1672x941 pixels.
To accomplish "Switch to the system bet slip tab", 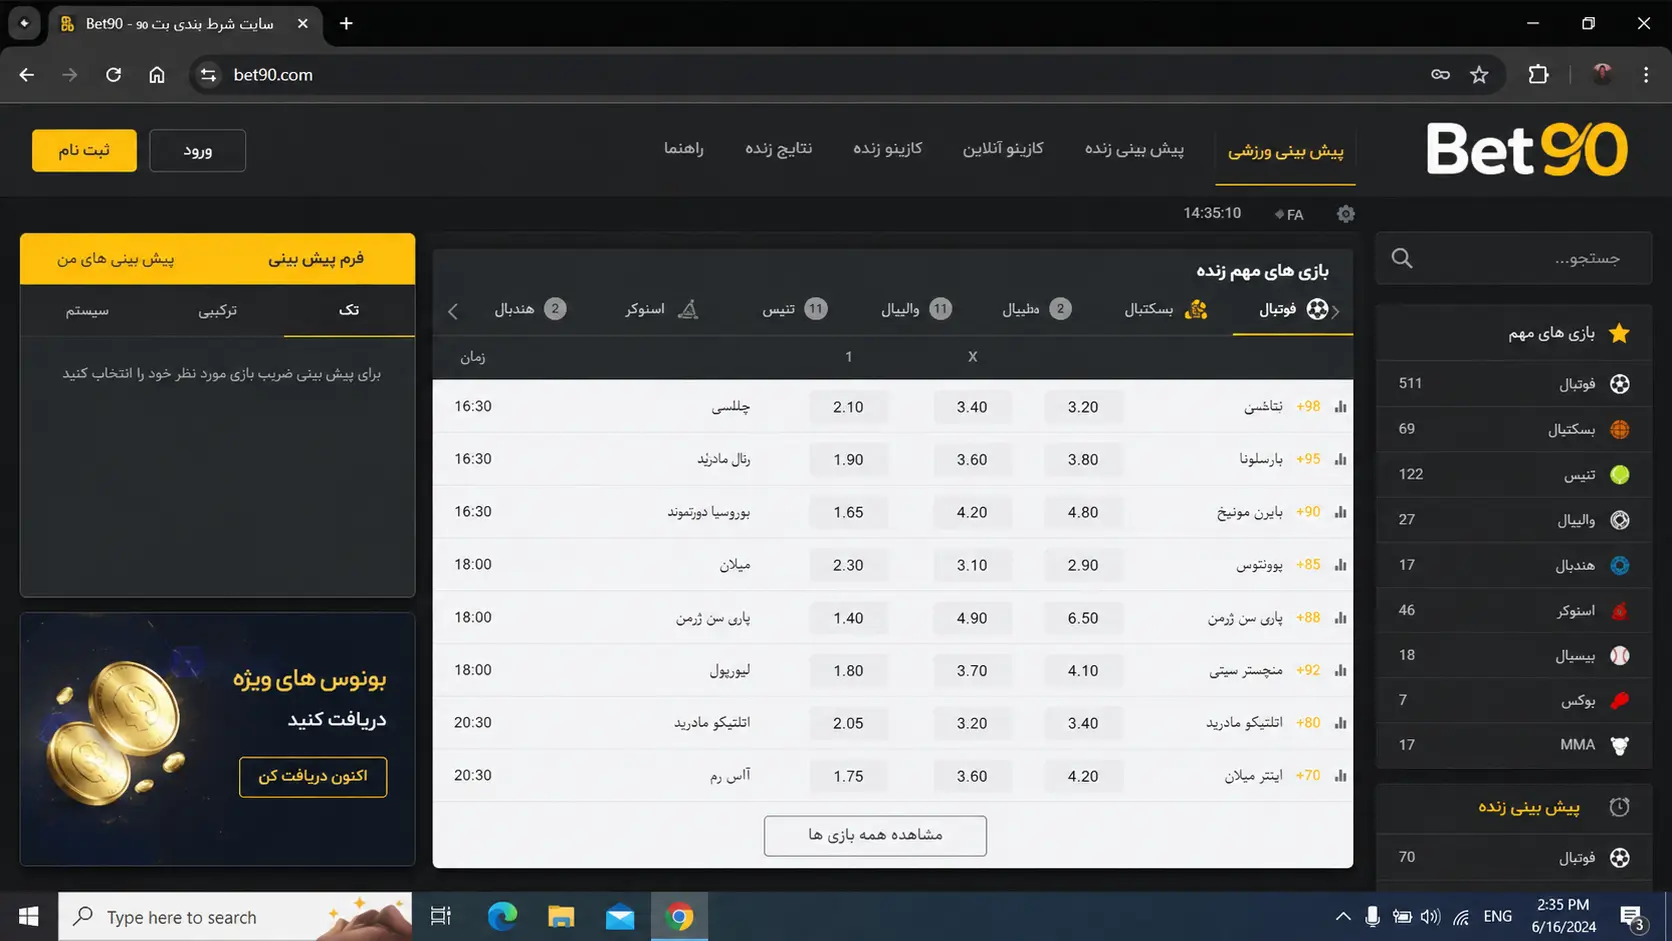I will coord(87,311).
